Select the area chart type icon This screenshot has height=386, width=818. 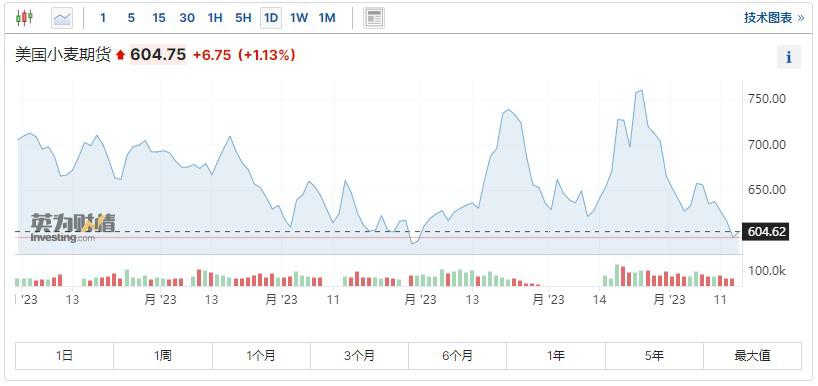coord(62,18)
